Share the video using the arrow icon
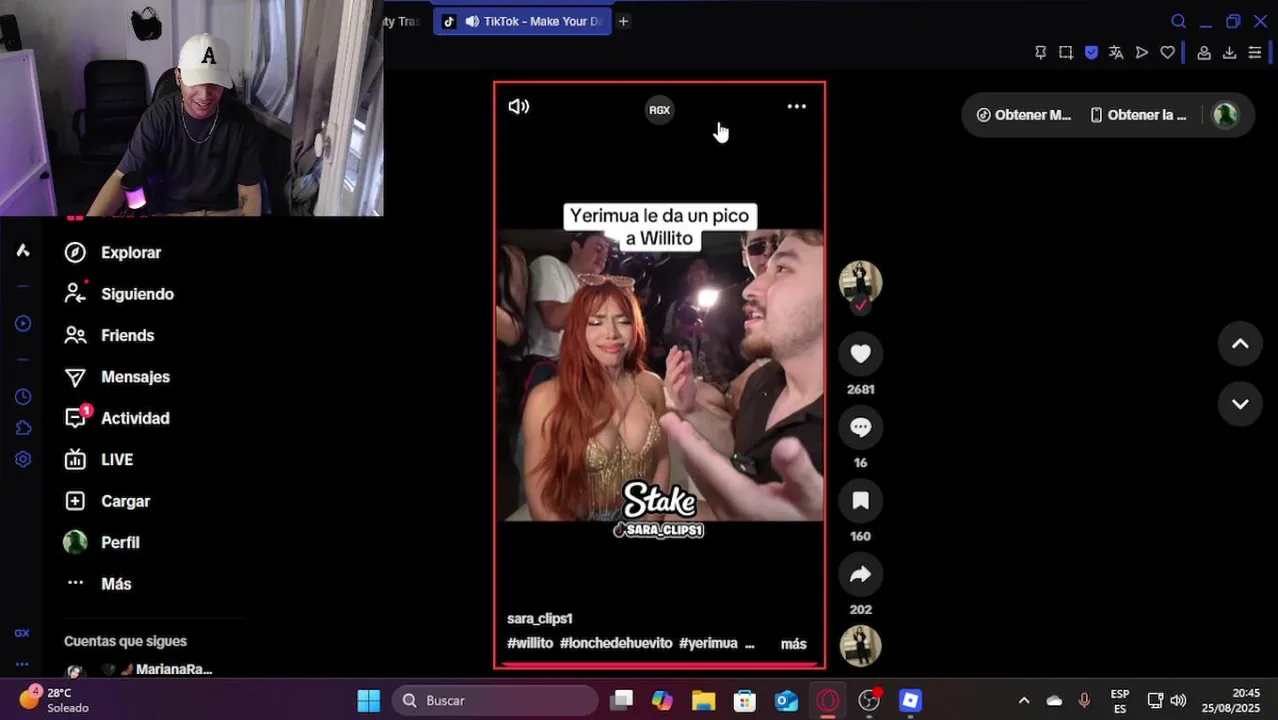 coord(860,574)
